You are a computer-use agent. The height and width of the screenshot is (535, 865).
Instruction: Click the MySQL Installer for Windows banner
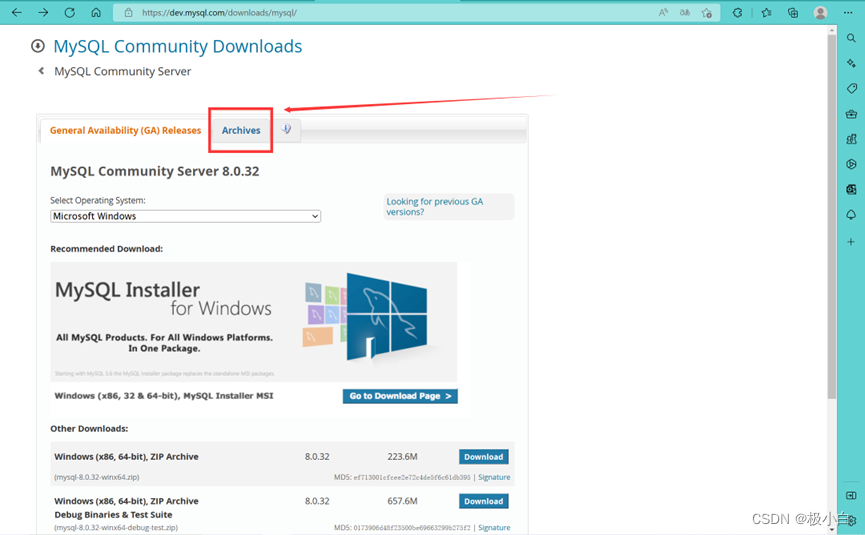[253, 322]
